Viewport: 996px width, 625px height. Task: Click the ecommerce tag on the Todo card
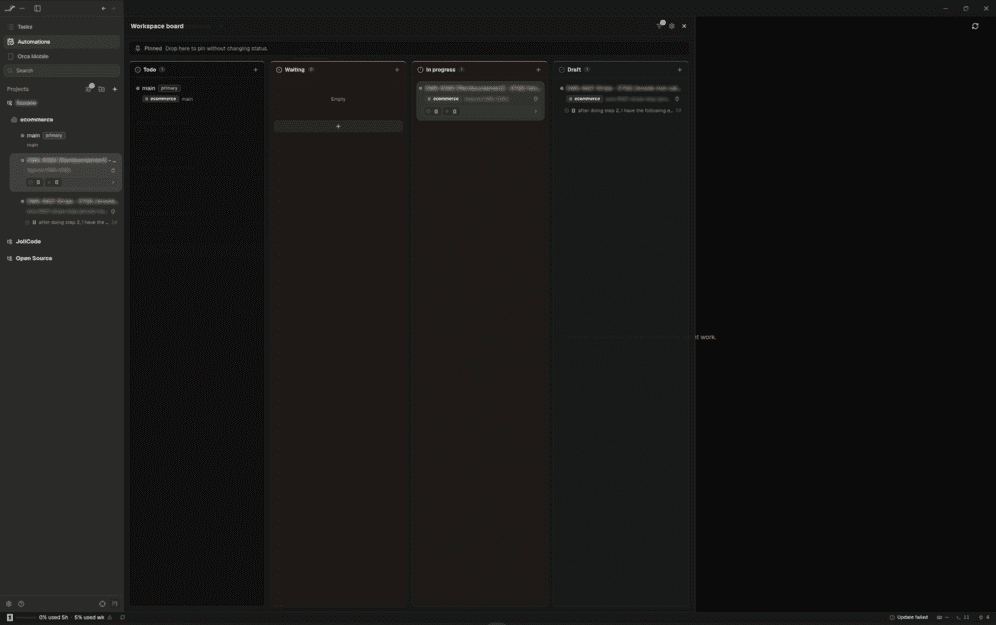tap(161, 99)
